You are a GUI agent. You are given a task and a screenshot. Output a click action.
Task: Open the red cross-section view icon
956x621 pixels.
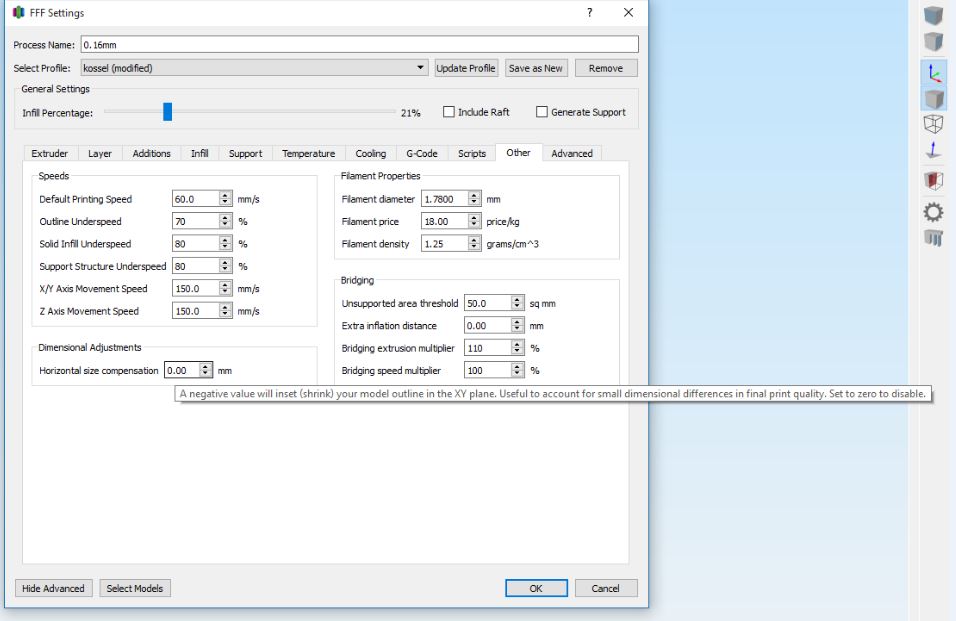point(932,182)
